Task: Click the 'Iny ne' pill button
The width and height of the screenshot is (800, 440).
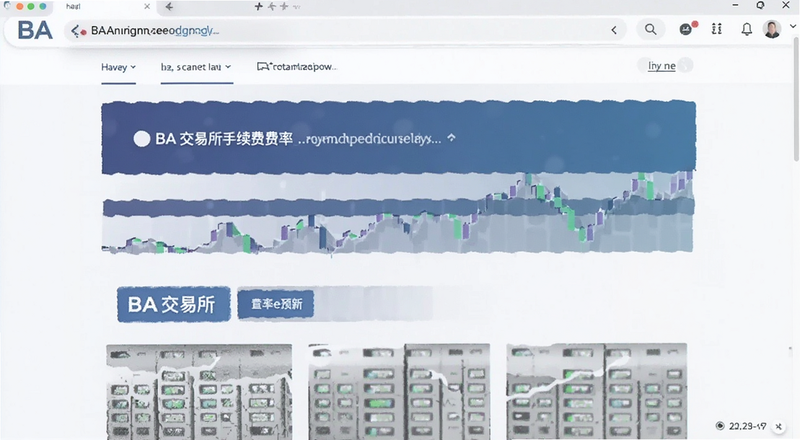Action: click(665, 66)
